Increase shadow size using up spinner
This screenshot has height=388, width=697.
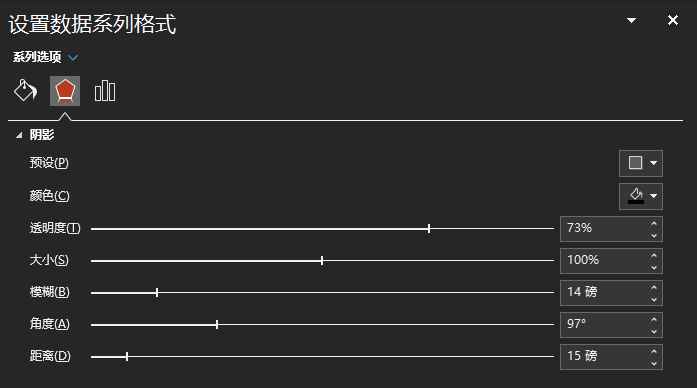[654, 256]
